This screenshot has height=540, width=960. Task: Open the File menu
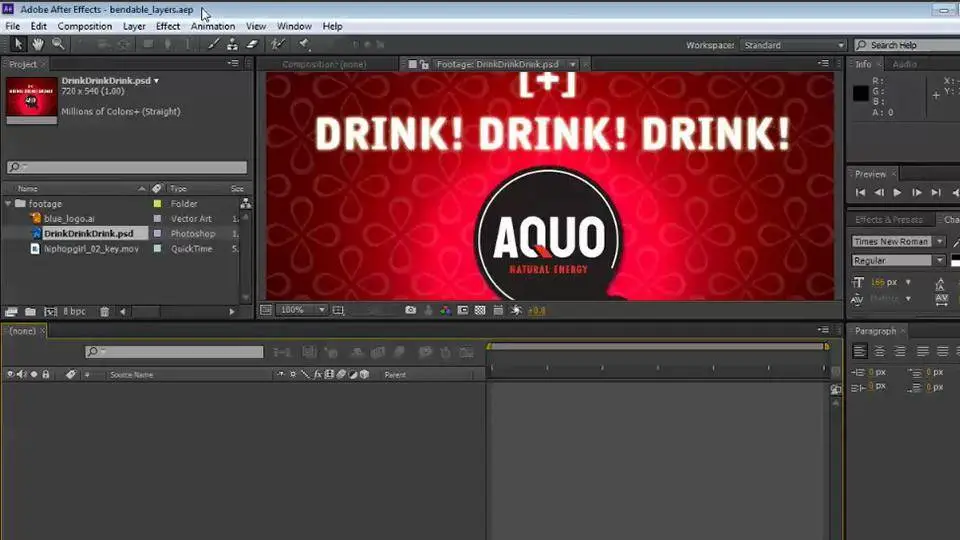(x=12, y=26)
